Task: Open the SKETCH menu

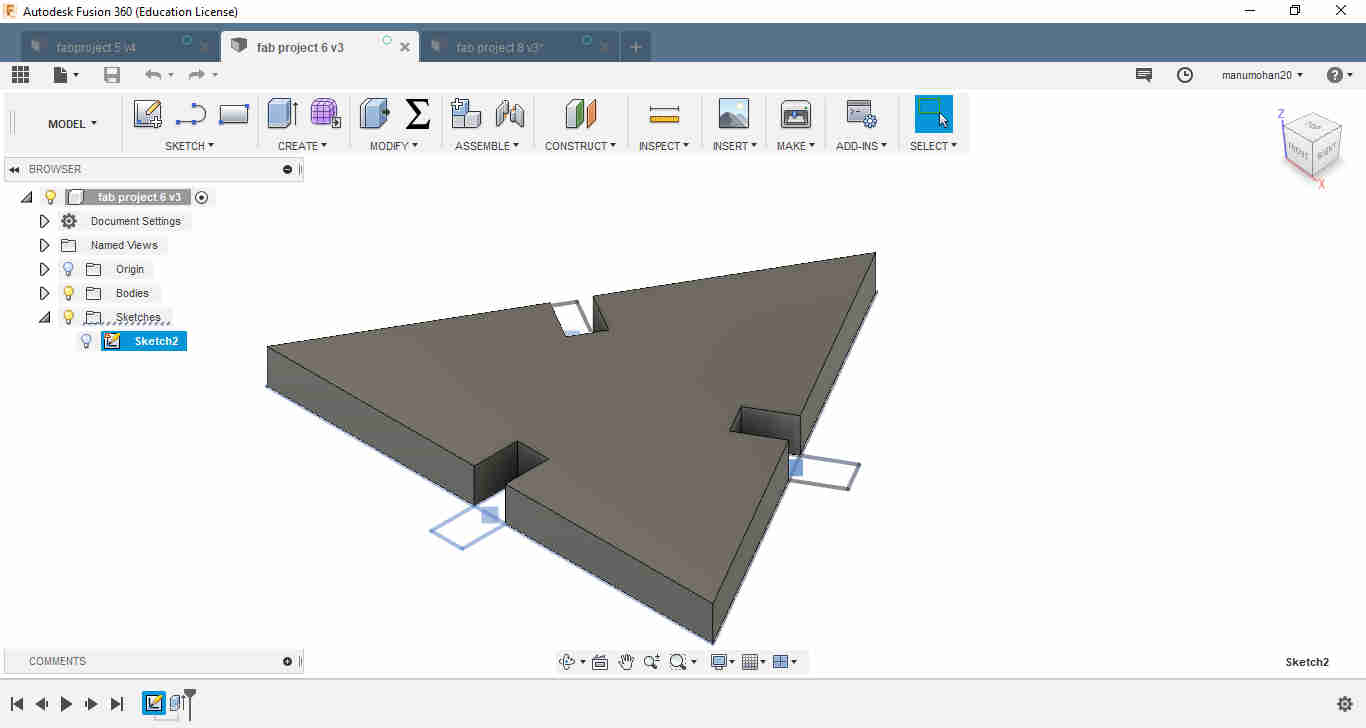Action: tap(190, 146)
